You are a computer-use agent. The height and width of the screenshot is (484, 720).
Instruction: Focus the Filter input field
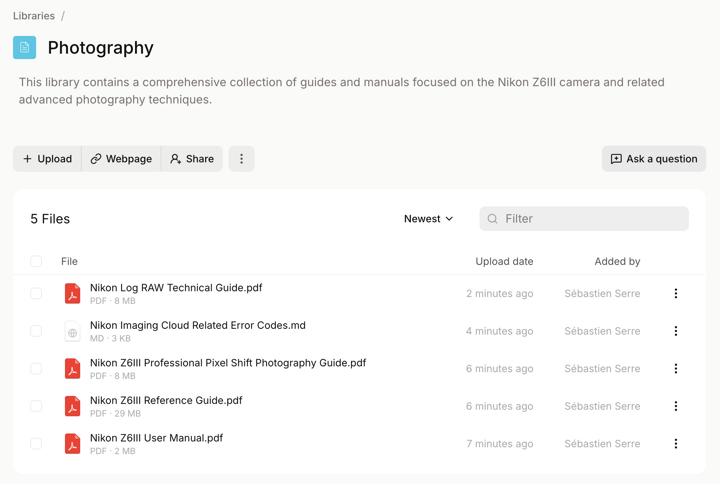point(584,219)
